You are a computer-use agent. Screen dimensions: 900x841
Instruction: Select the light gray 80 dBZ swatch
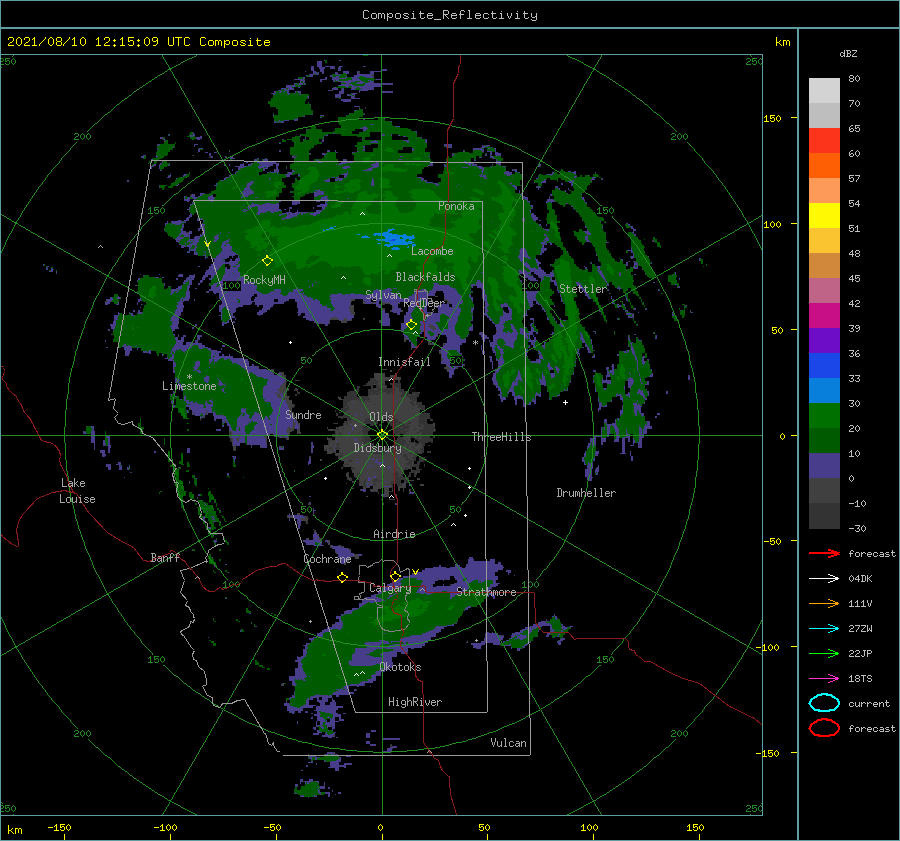coord(824,90)
